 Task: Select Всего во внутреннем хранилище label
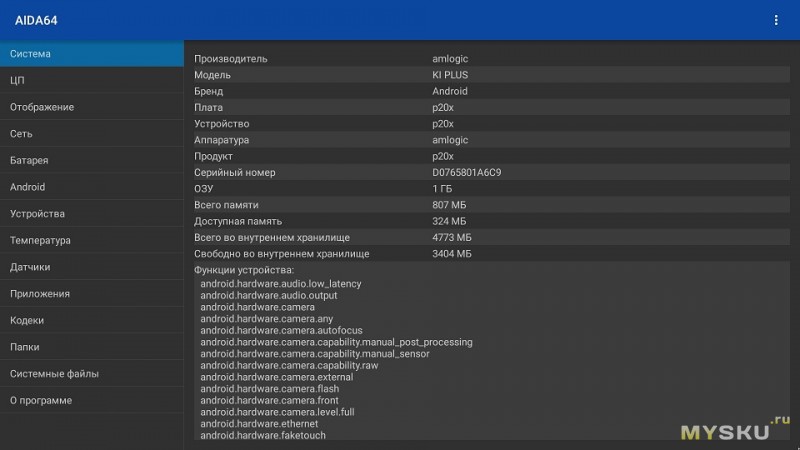tap(272, 238)
